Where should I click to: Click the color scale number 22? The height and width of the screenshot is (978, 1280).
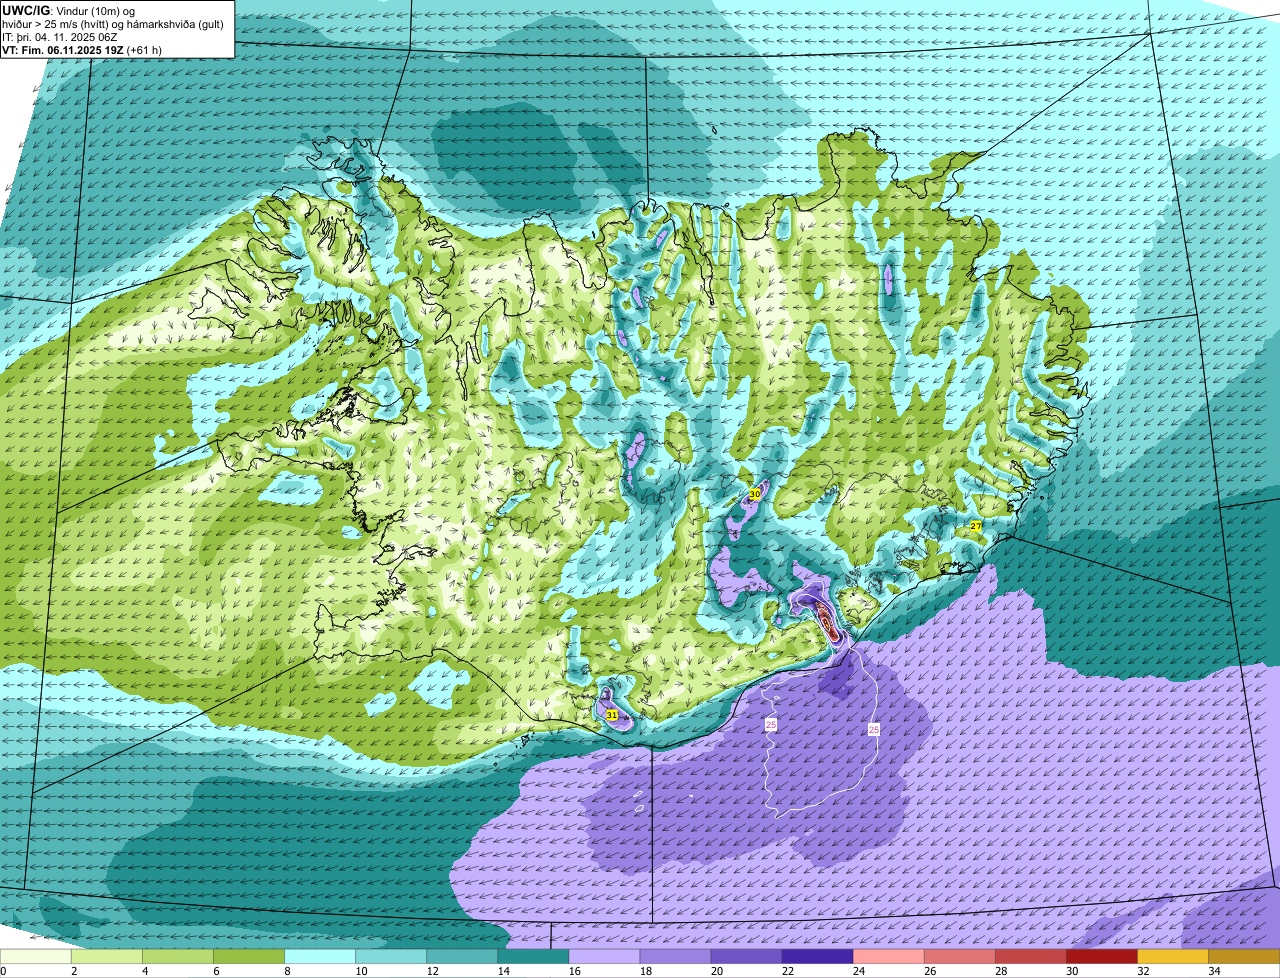pos(786,971)
